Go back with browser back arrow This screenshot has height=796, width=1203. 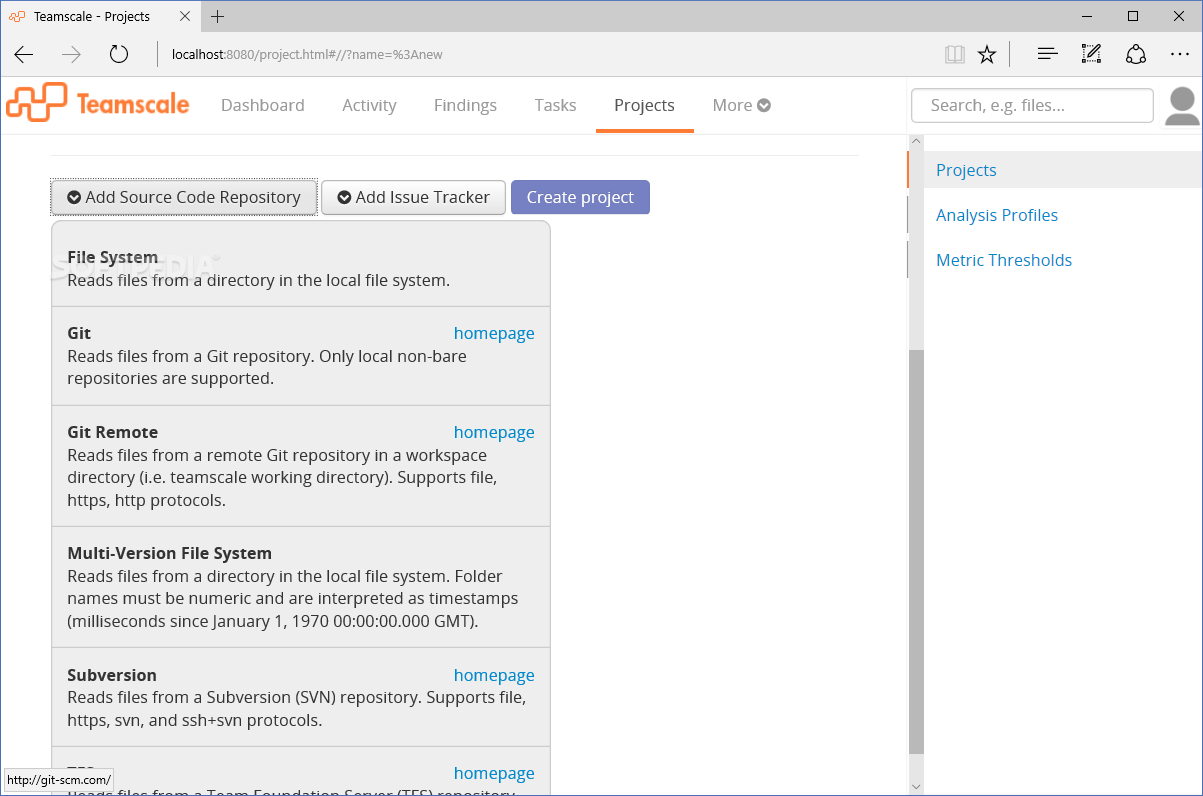[x=24, y=55]
